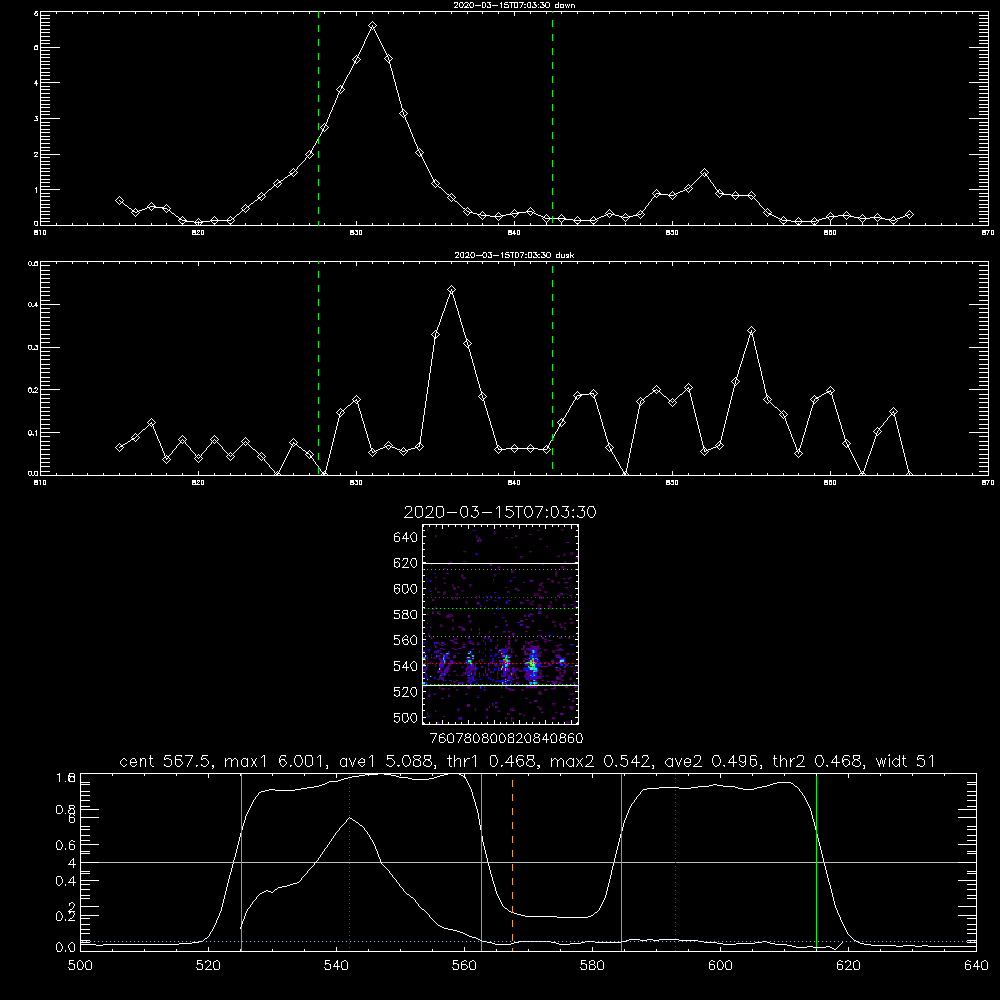
Task: Click heatmap y-axis label '600'
Action: pos(405,589)
